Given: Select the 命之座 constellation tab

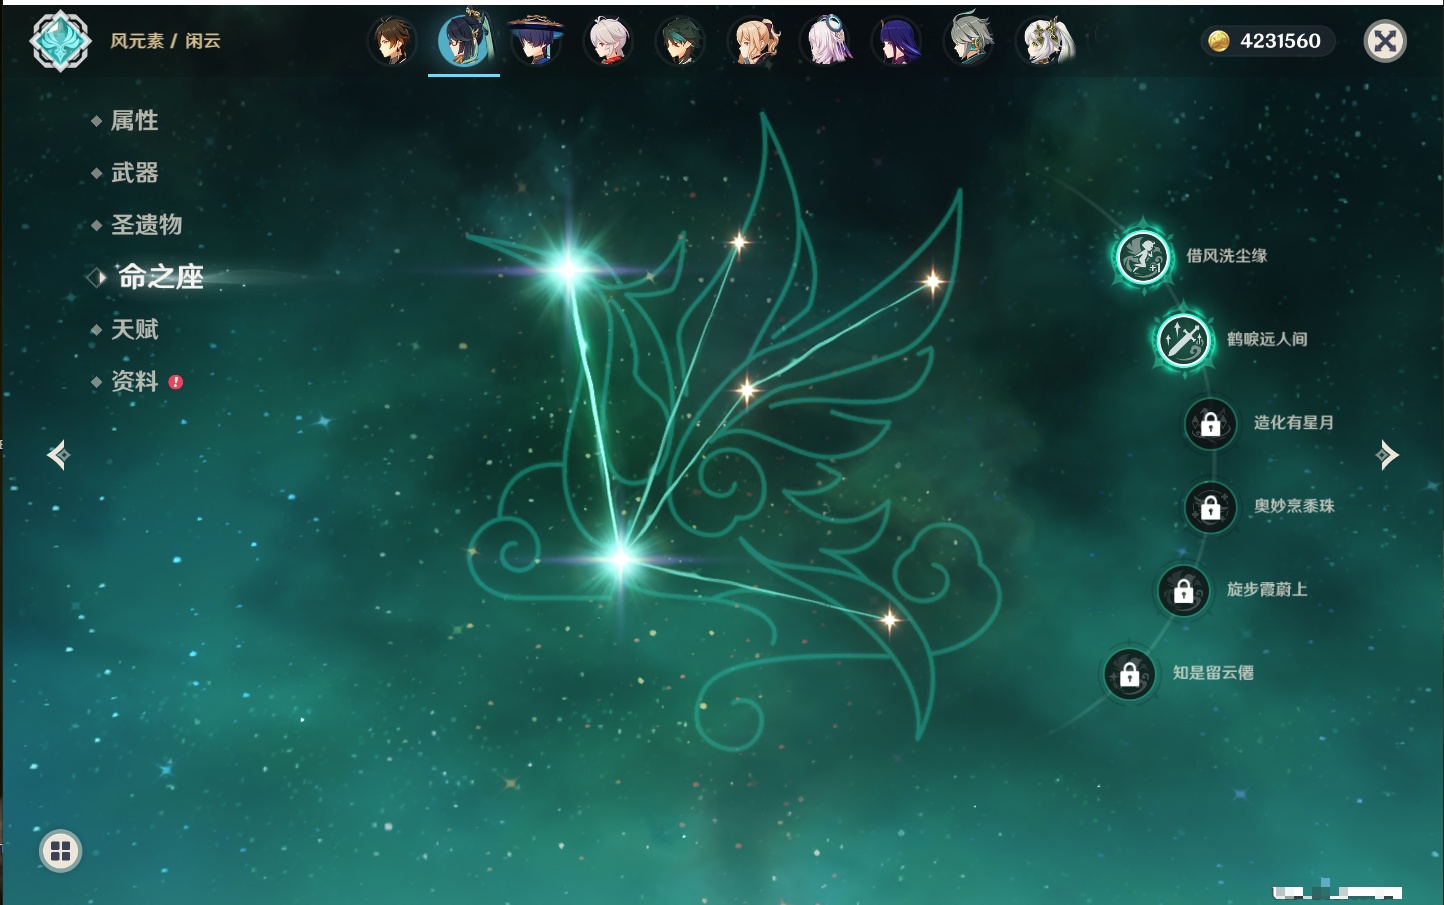Looking at the screenshot, I should click(x=160, y=277).
